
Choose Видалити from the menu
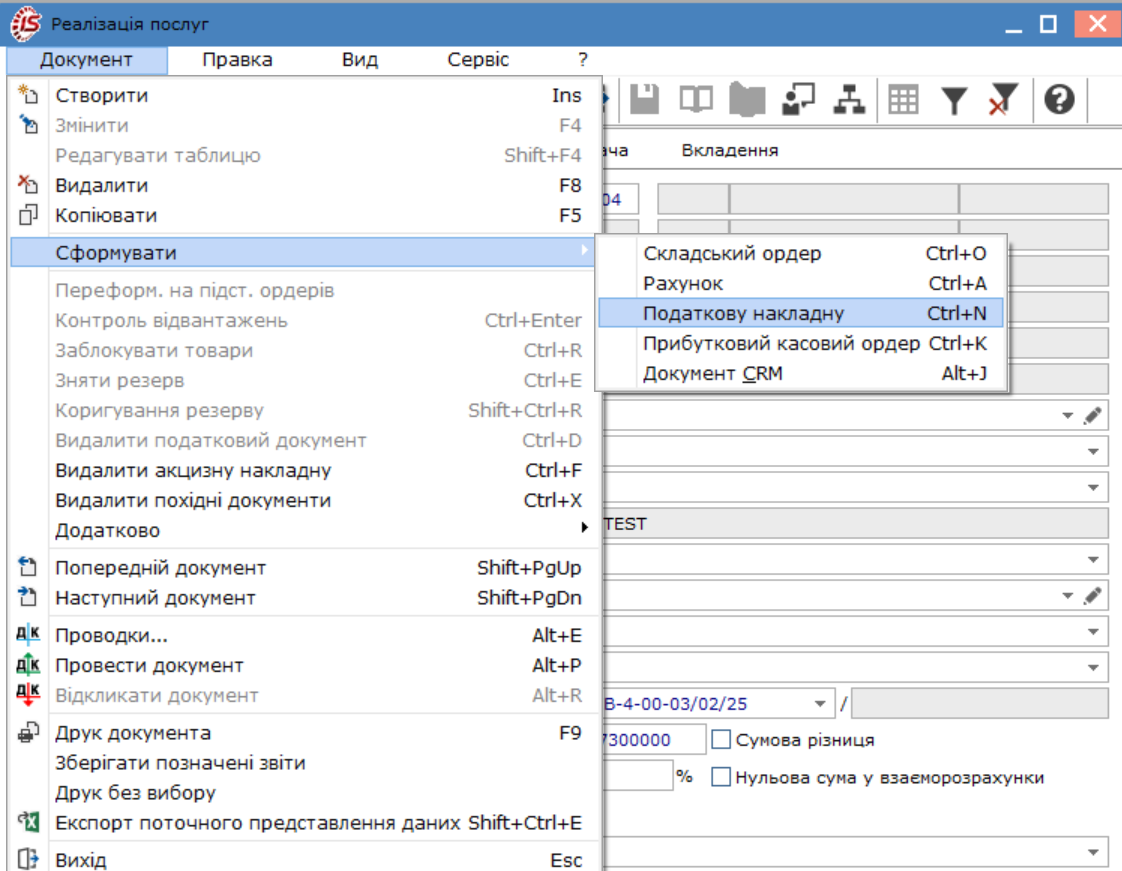tap(303, 185)
